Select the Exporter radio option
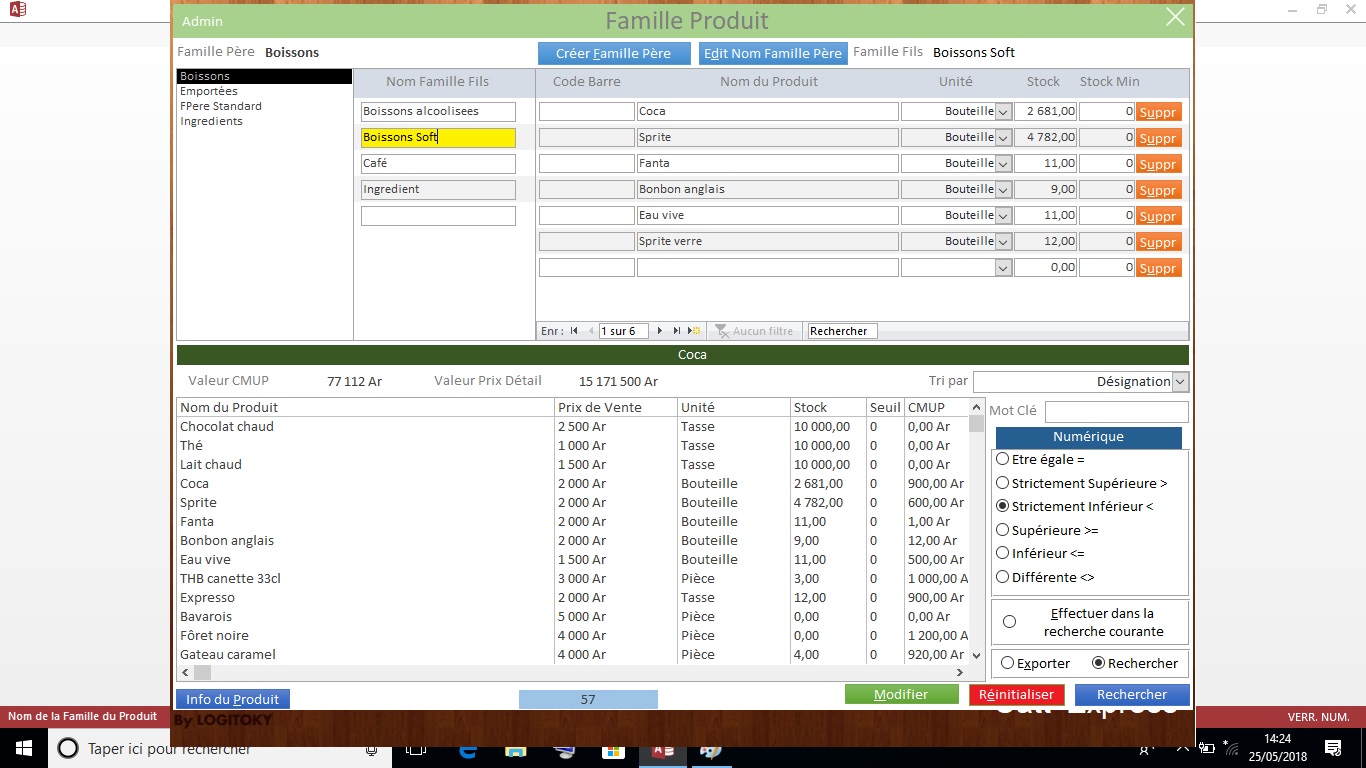1366x768 pixels. pyautogui.click(x=1007, y=663)
